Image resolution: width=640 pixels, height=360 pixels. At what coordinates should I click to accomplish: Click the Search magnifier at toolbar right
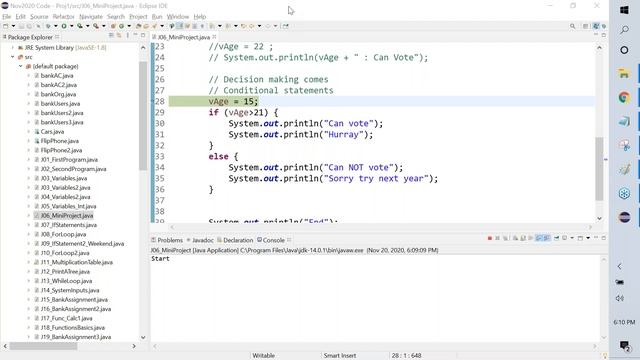coord(573,26)
